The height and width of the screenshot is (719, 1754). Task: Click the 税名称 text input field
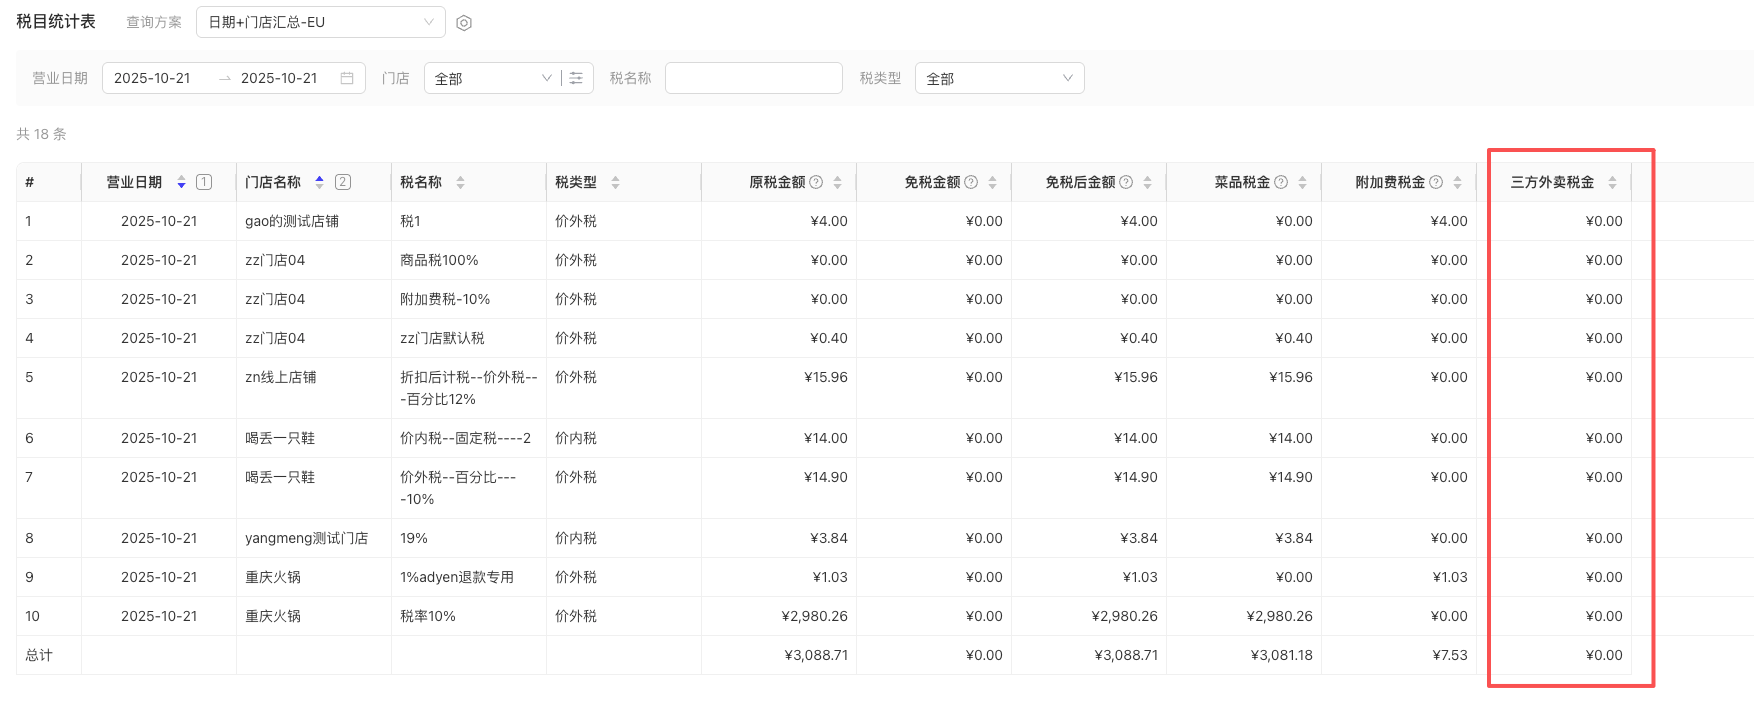(x=753, y=78)
